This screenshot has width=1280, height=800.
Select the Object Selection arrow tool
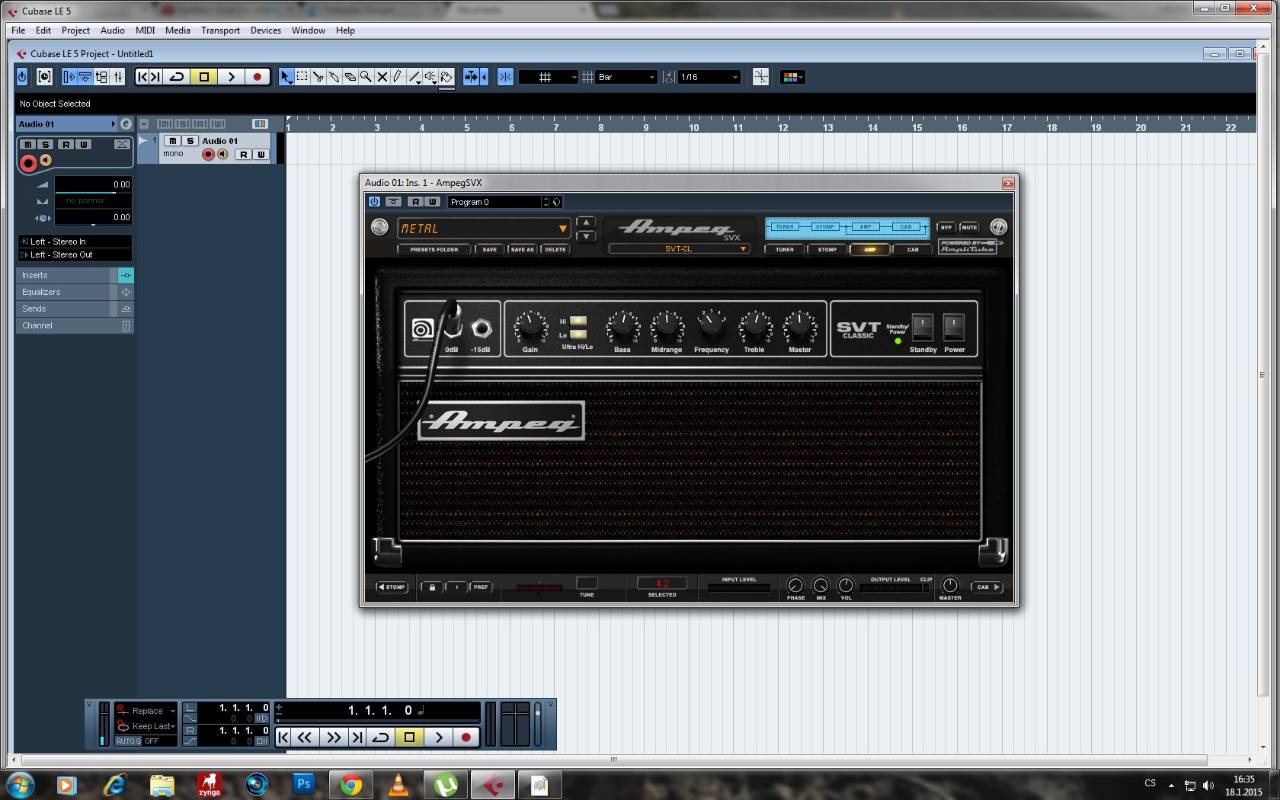point(286,77)
